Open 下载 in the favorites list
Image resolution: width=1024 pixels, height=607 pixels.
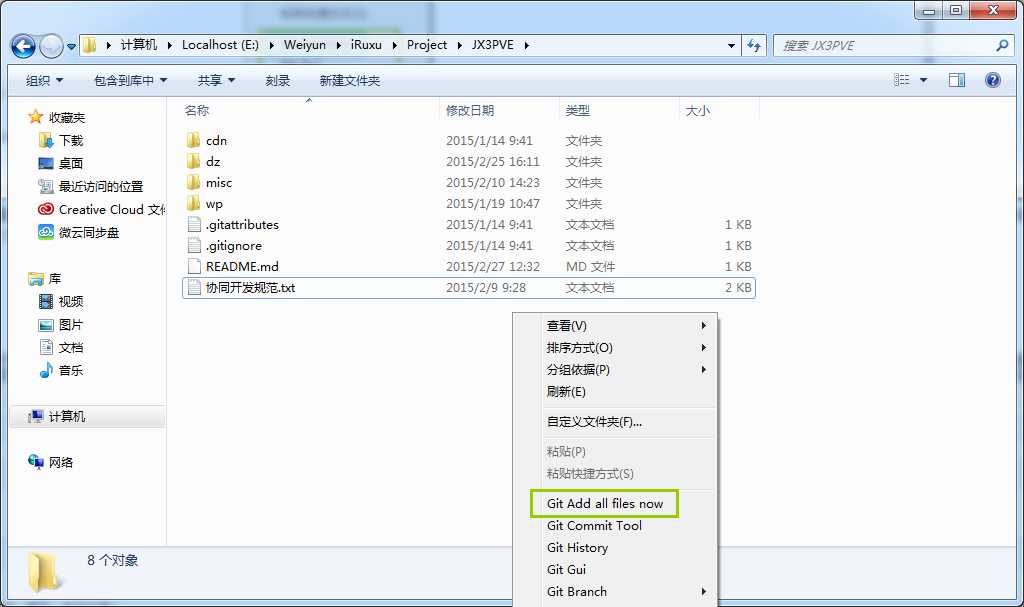(71, 140)
